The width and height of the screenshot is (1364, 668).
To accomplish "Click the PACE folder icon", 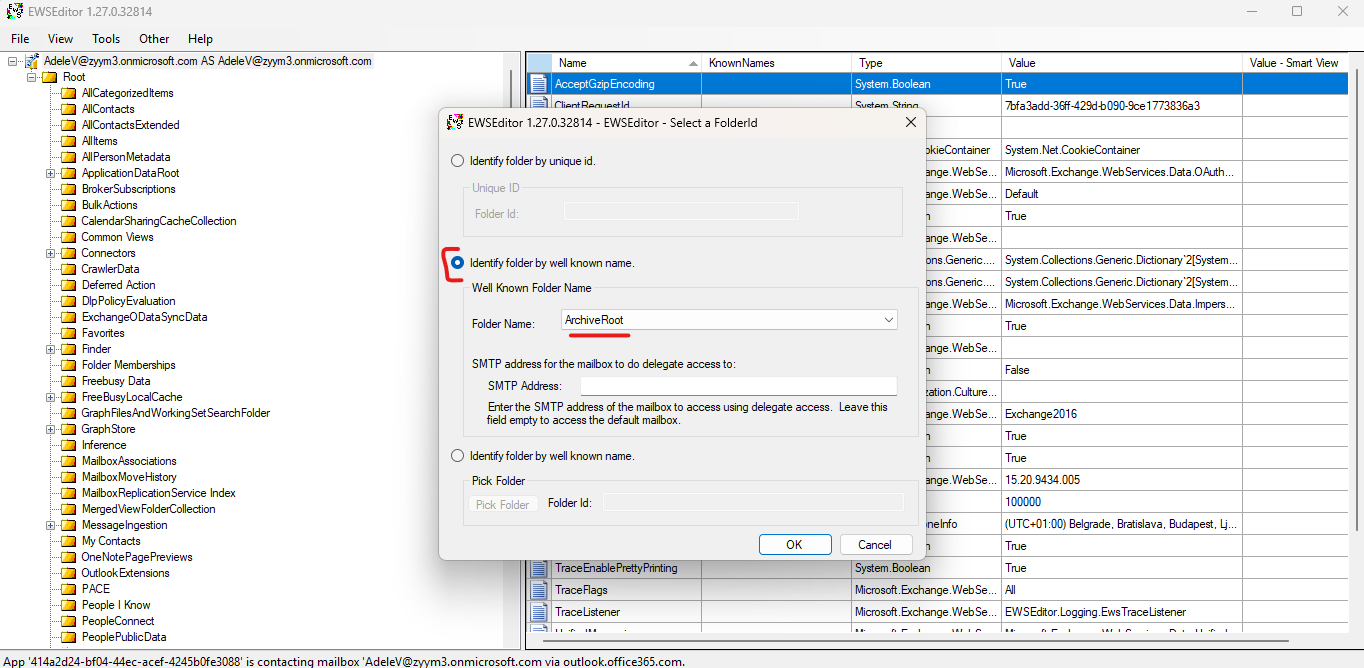I will tap(69, 589).
